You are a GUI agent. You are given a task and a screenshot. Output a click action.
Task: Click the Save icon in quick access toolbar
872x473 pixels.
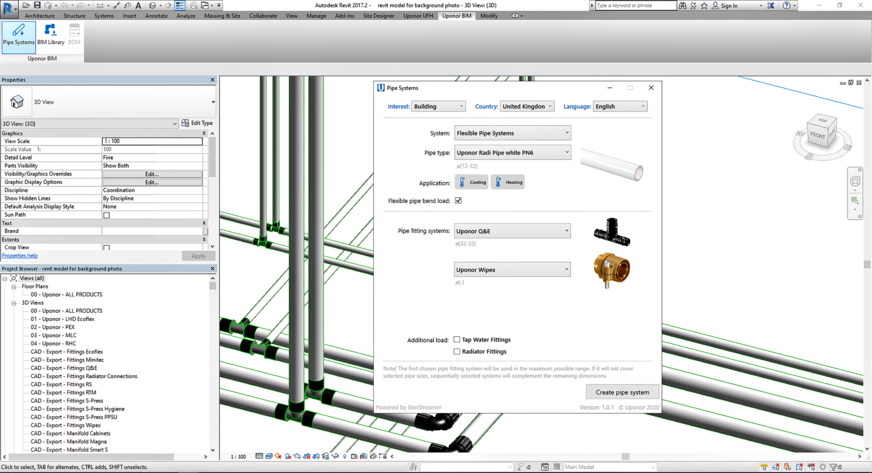click(38, 6)
